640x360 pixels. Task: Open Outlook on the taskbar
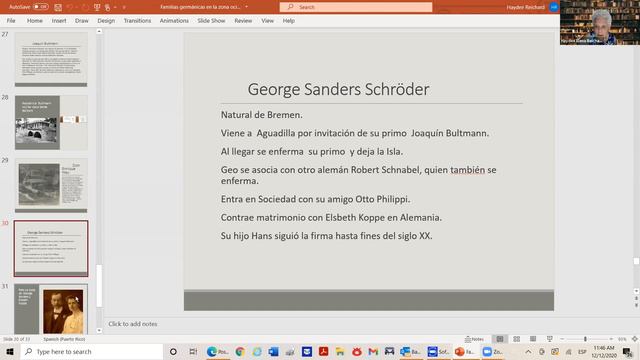[x=410, y=351]
